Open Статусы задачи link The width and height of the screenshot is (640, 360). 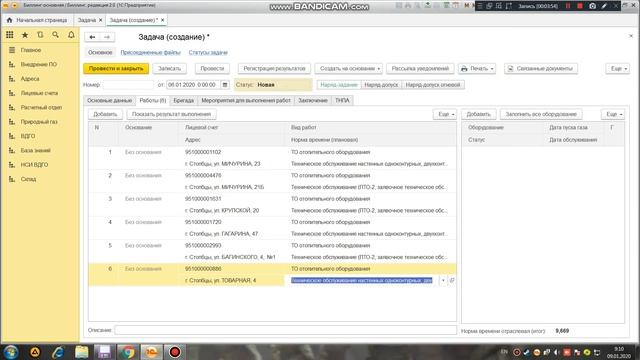[208, 53]
